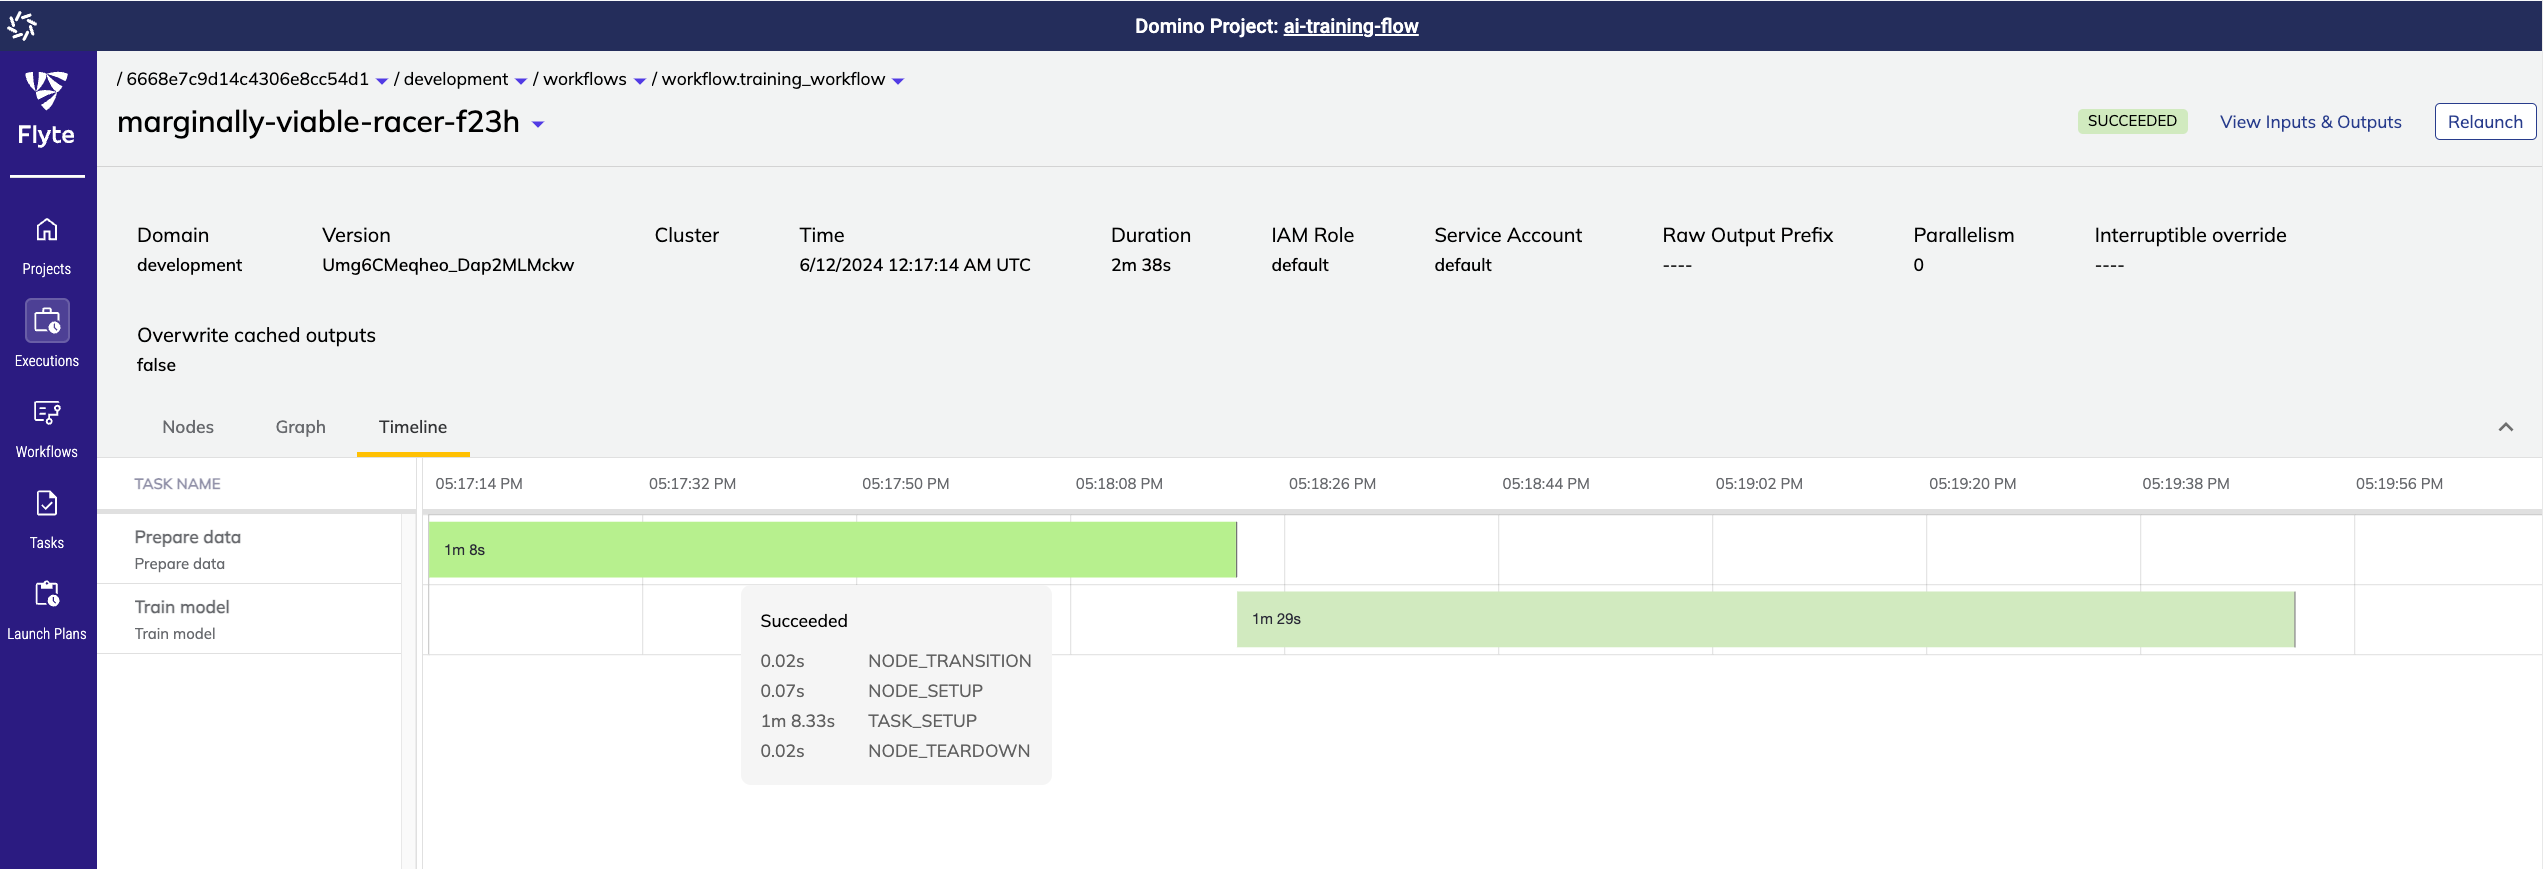Click the TASK NAME column header
This screenshot has width=2543, height=869.
coord(178,484)
